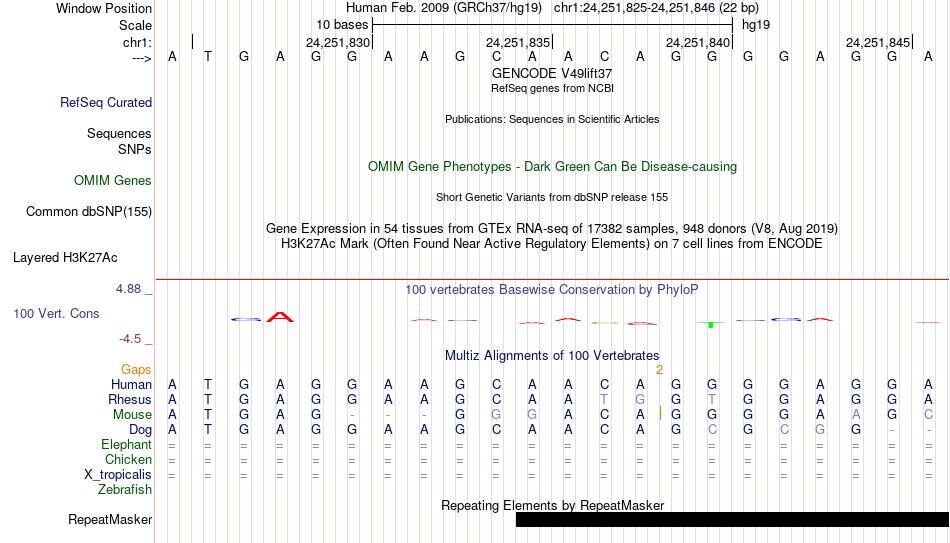Click the RepeatMasker track label

point(110,519)
